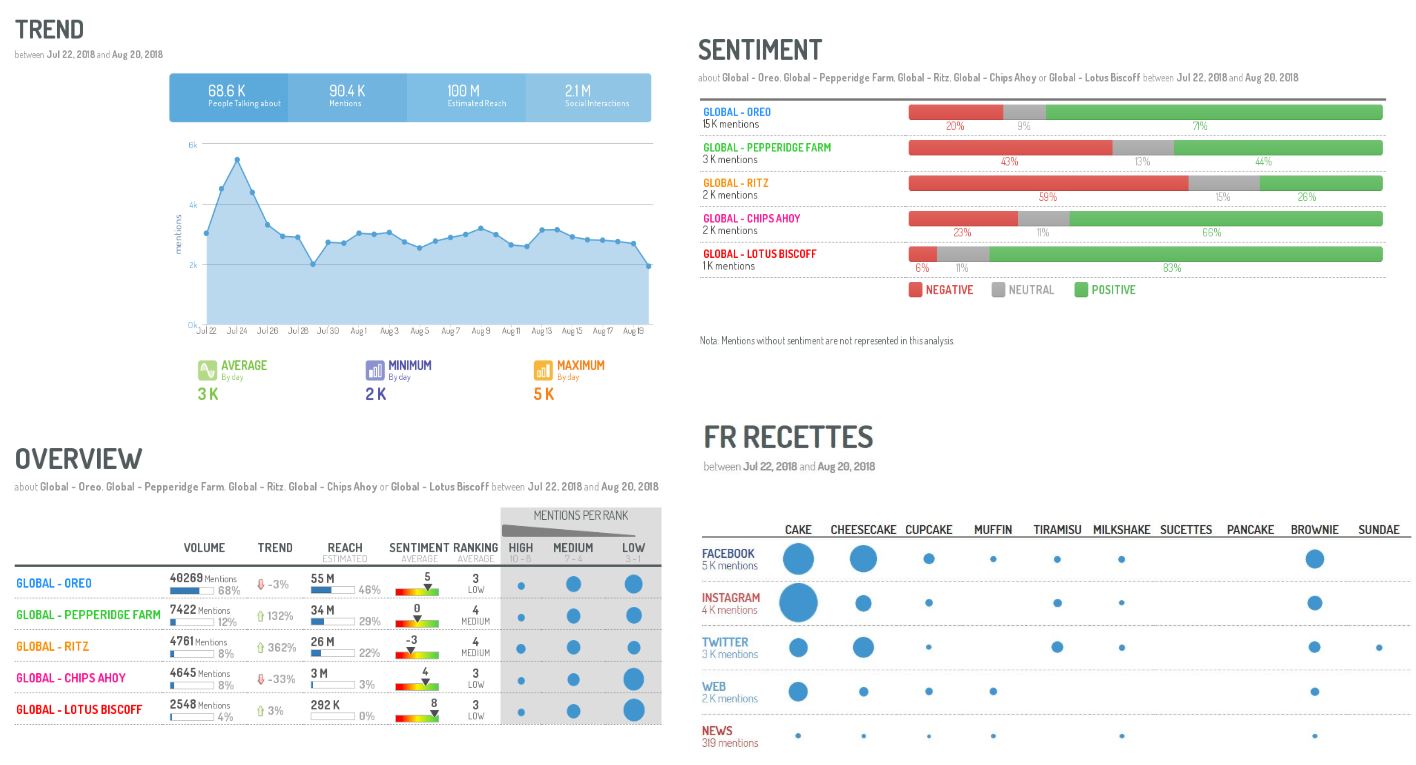Open Global - Ritz in Overview table

click(52, 647)
